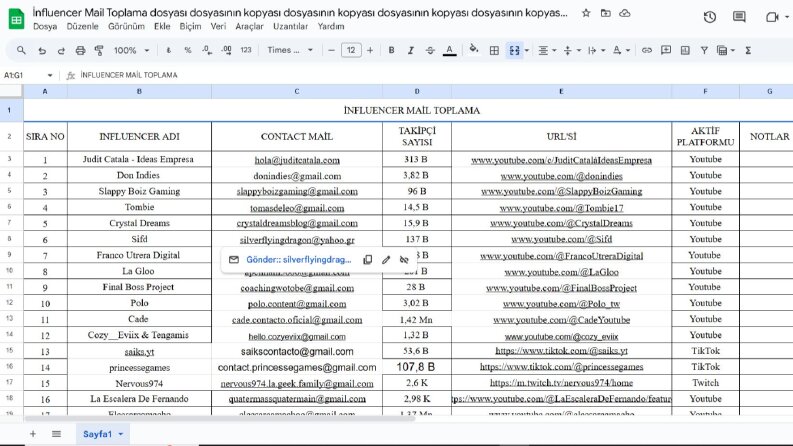793x446 pixels.
Task: Open the functions sigma menu
Action: tap(748, 50)
